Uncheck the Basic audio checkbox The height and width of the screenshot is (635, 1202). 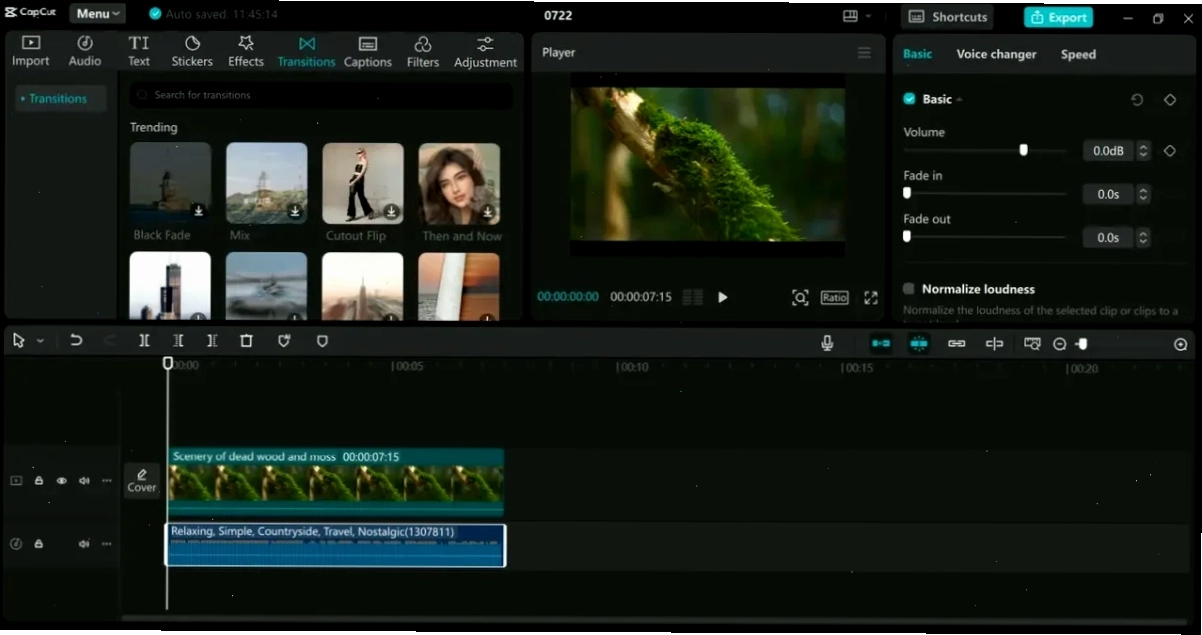(x=909, y=99)
